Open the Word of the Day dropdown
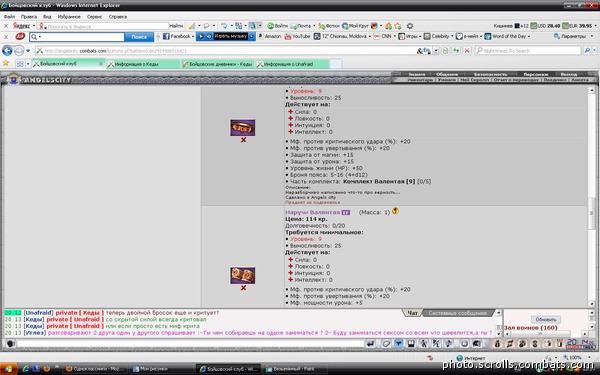The image size is (600, 375). click(x=507, y=36)
